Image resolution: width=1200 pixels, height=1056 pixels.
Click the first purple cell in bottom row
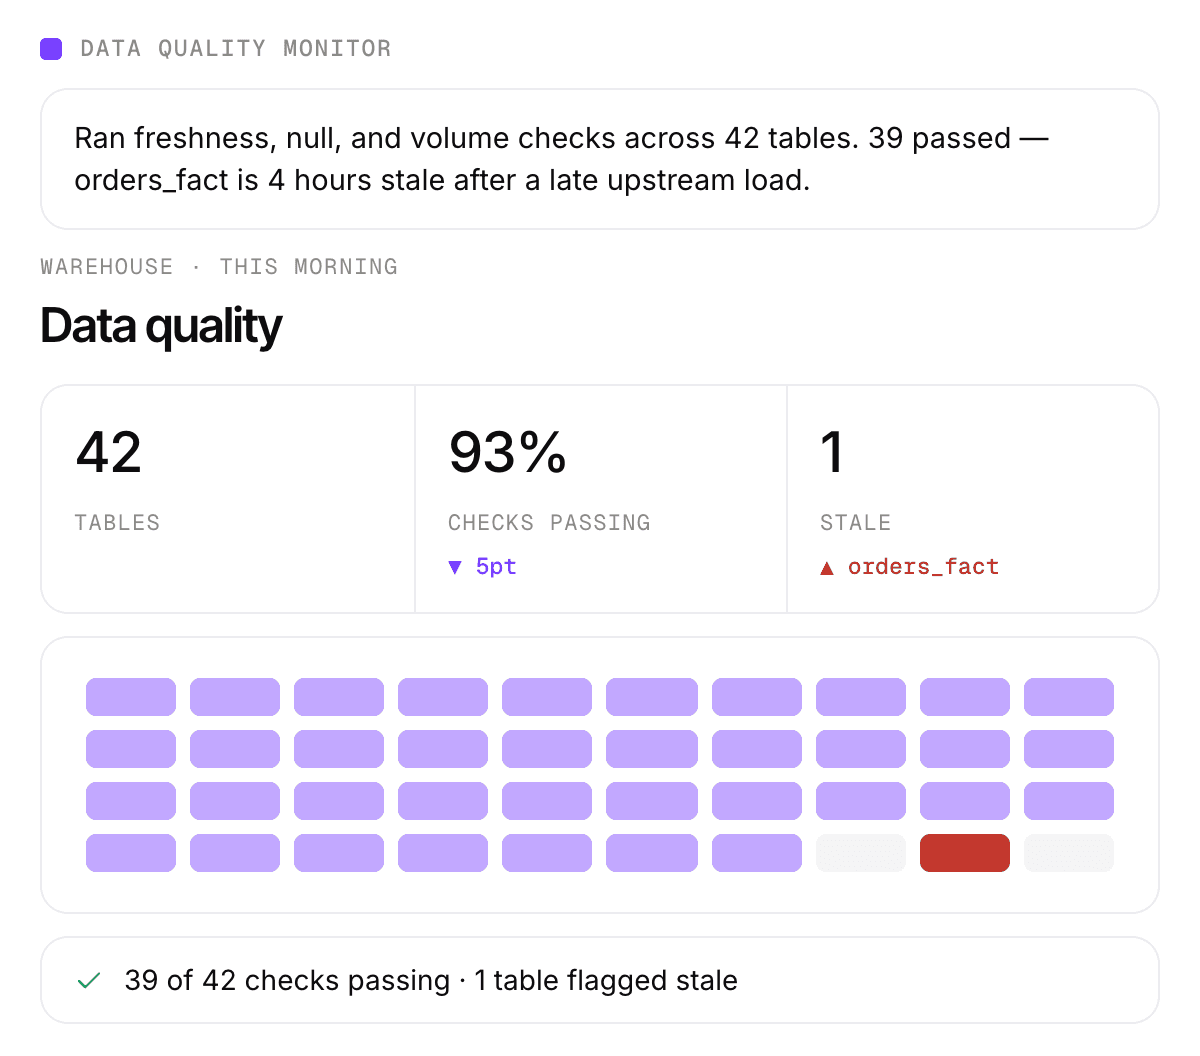pos(131,853)
